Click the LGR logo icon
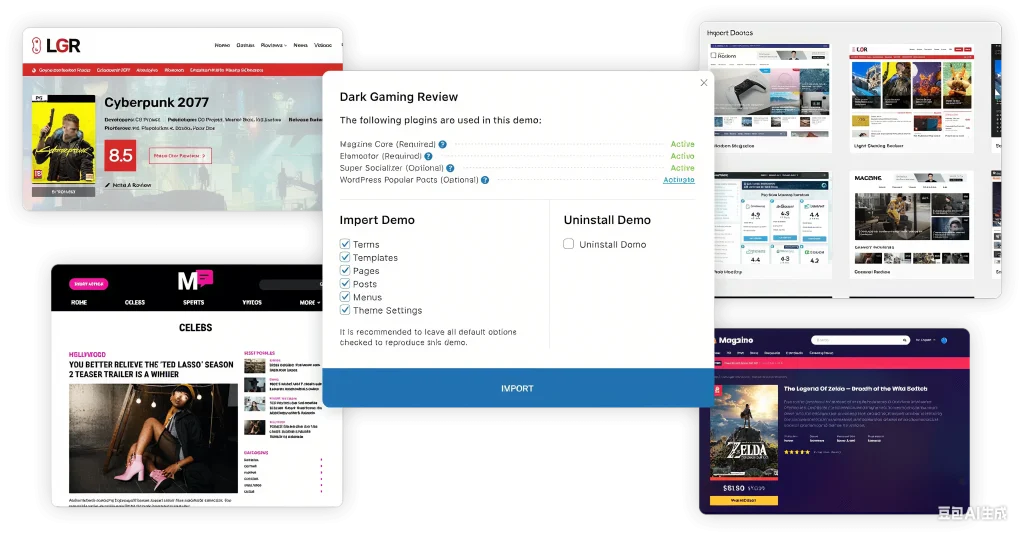 pyautogui.click(x=37, y=45)
